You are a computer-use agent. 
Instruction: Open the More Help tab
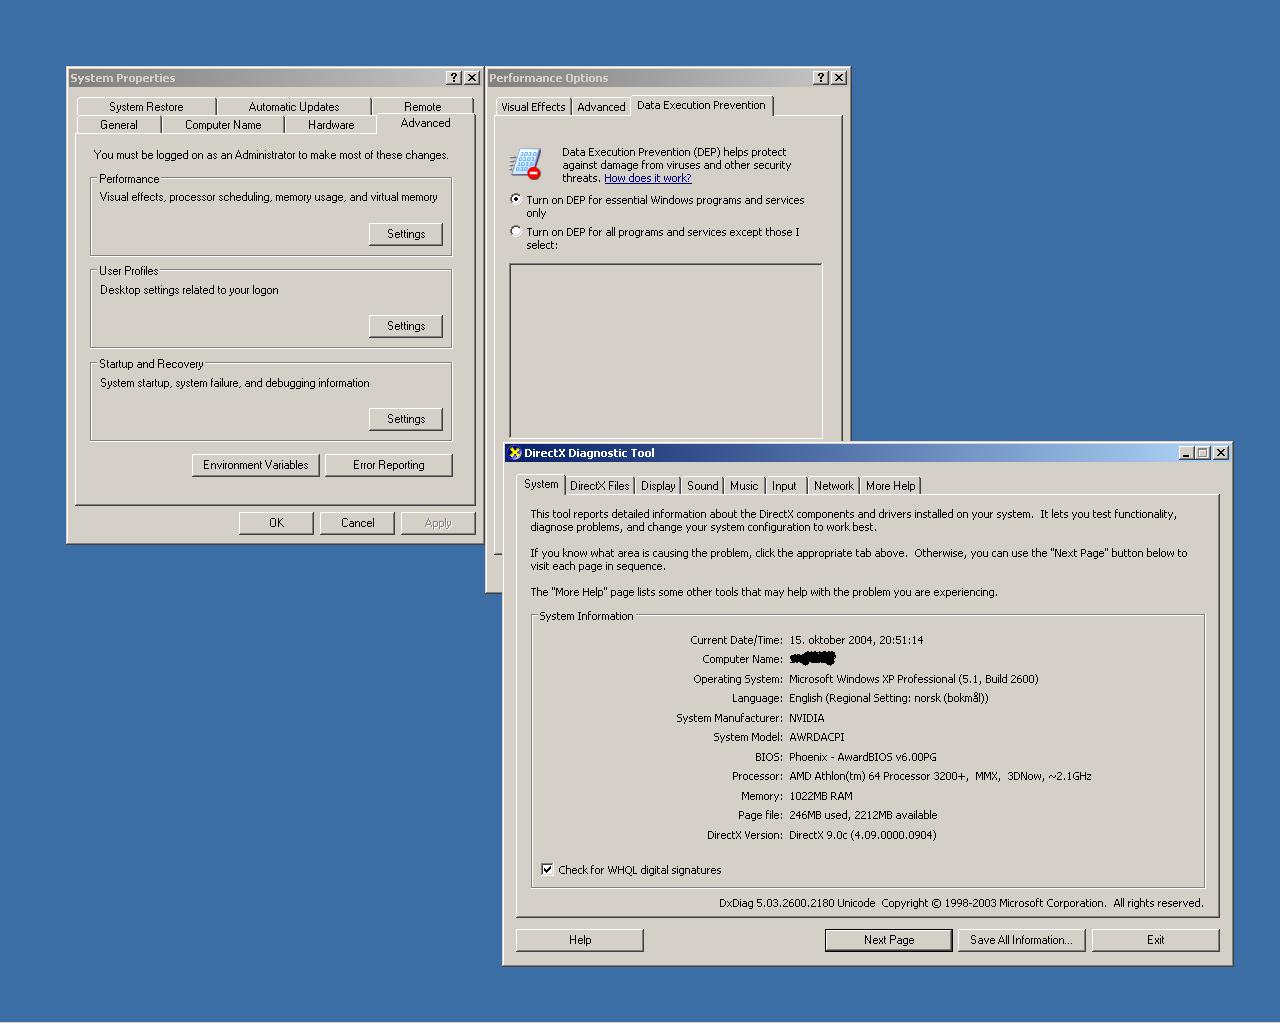(x=890, y=486)
